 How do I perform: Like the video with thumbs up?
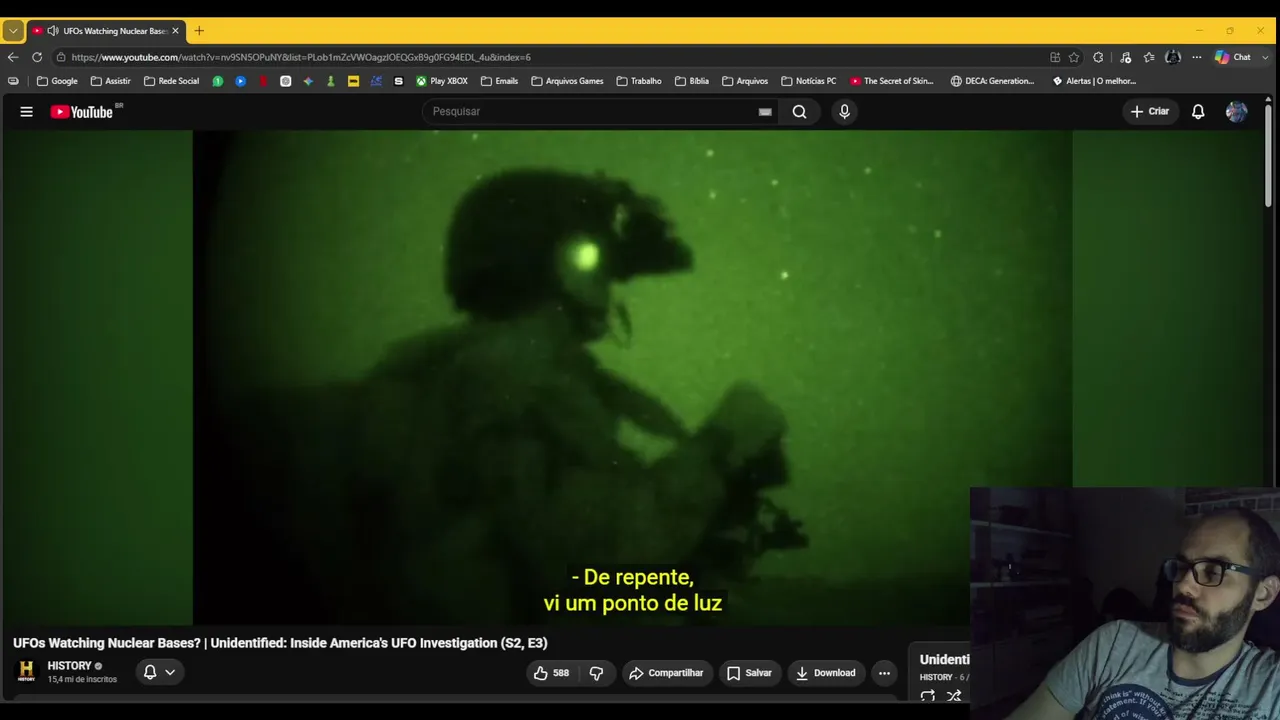pos(551,673)
